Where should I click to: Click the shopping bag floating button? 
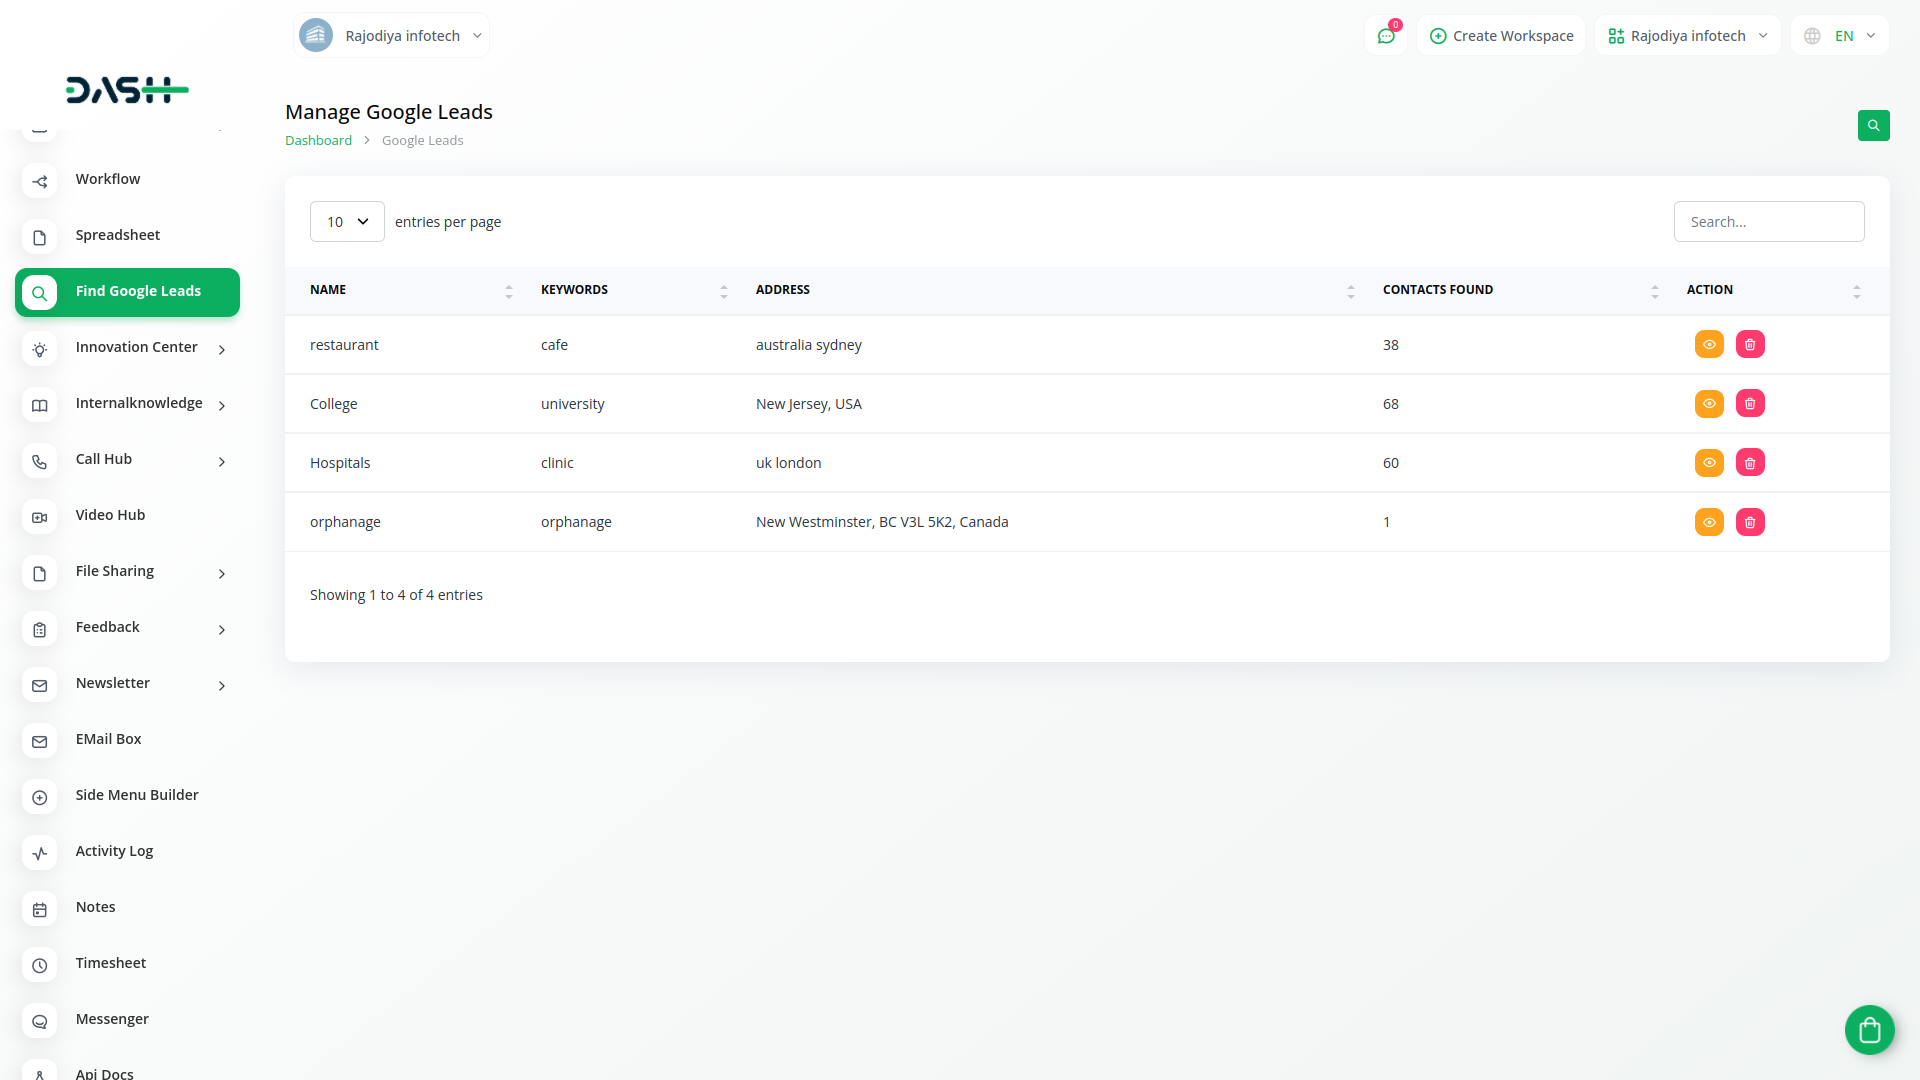click(1869, 1030)
